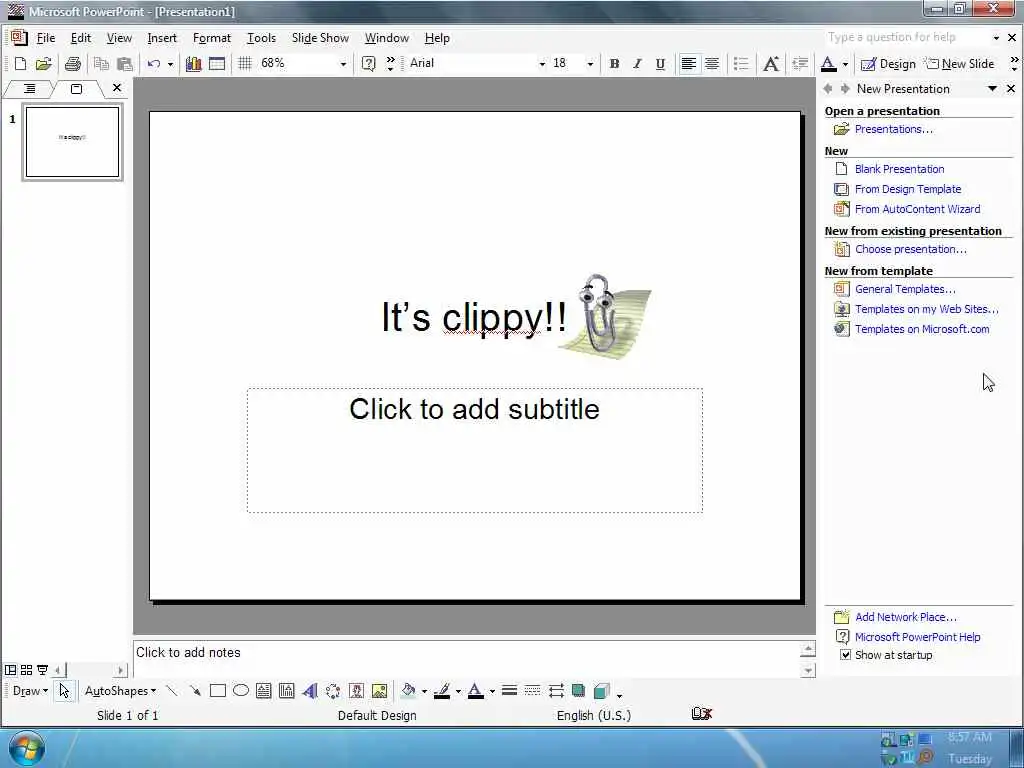Viewport: 1024px width, 768px height.
Task: Insert a Text Box from drawing toolbar
Action: point(263,690)
